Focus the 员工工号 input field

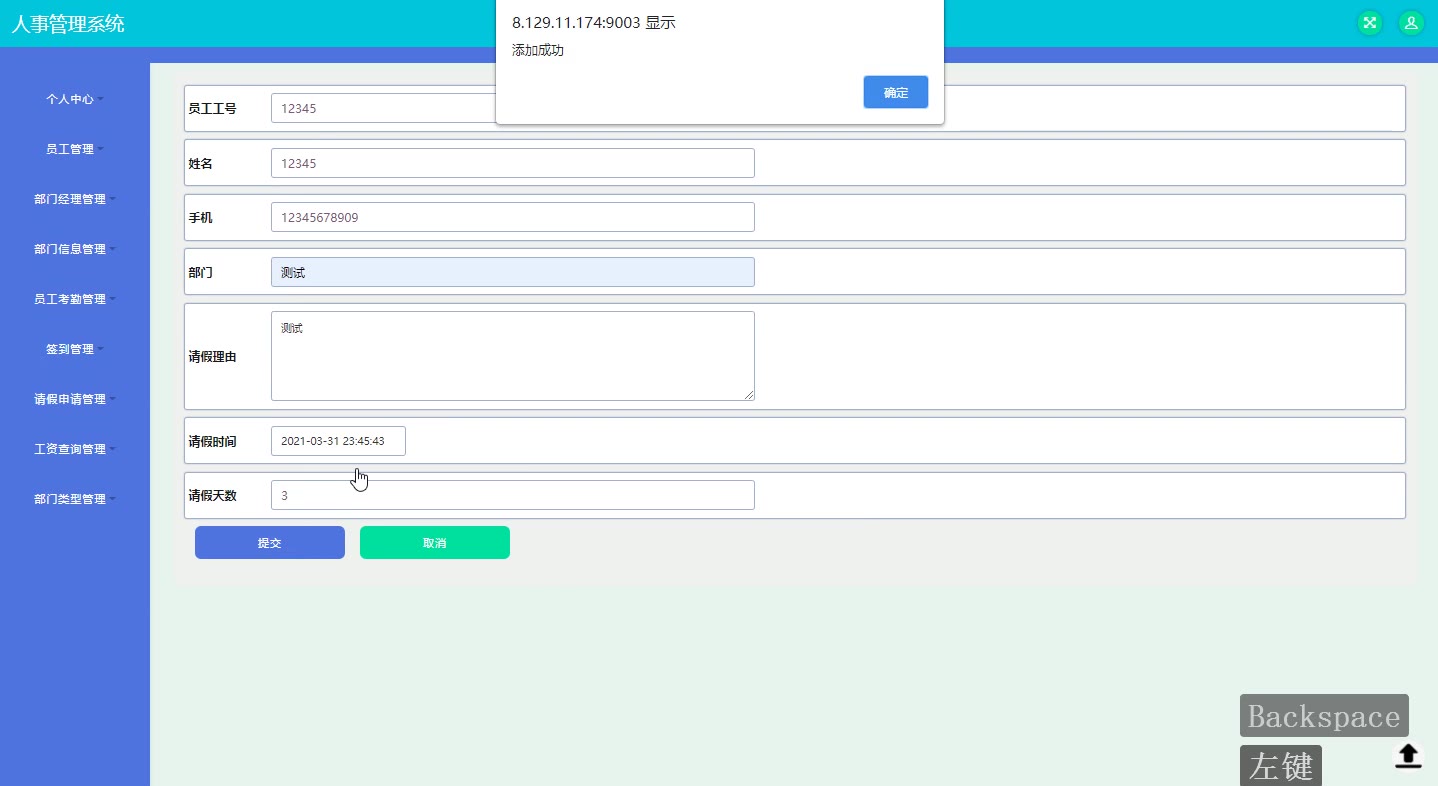(384, 108)
